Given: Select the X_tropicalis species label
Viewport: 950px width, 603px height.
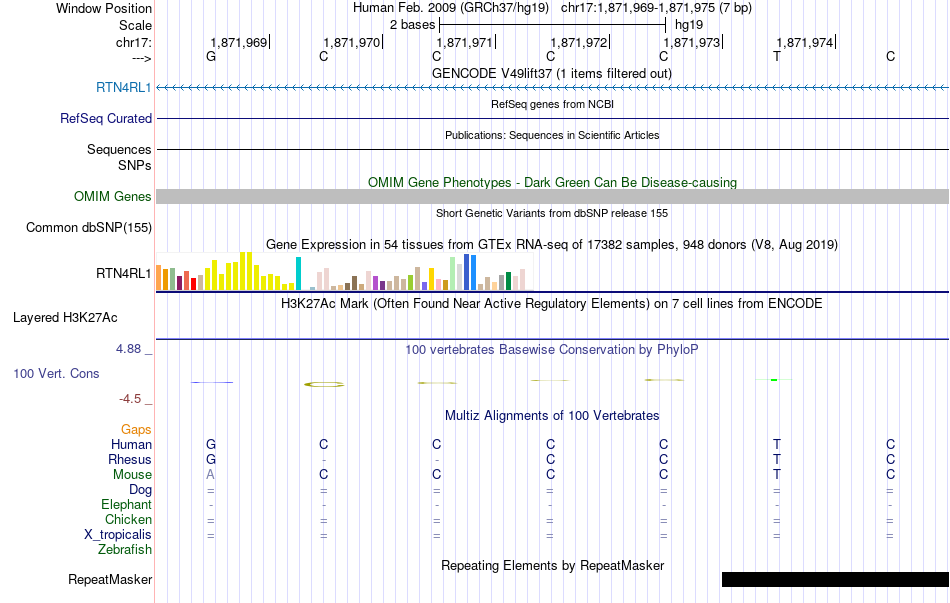Looking at the screenshot, I should (118, 535).
